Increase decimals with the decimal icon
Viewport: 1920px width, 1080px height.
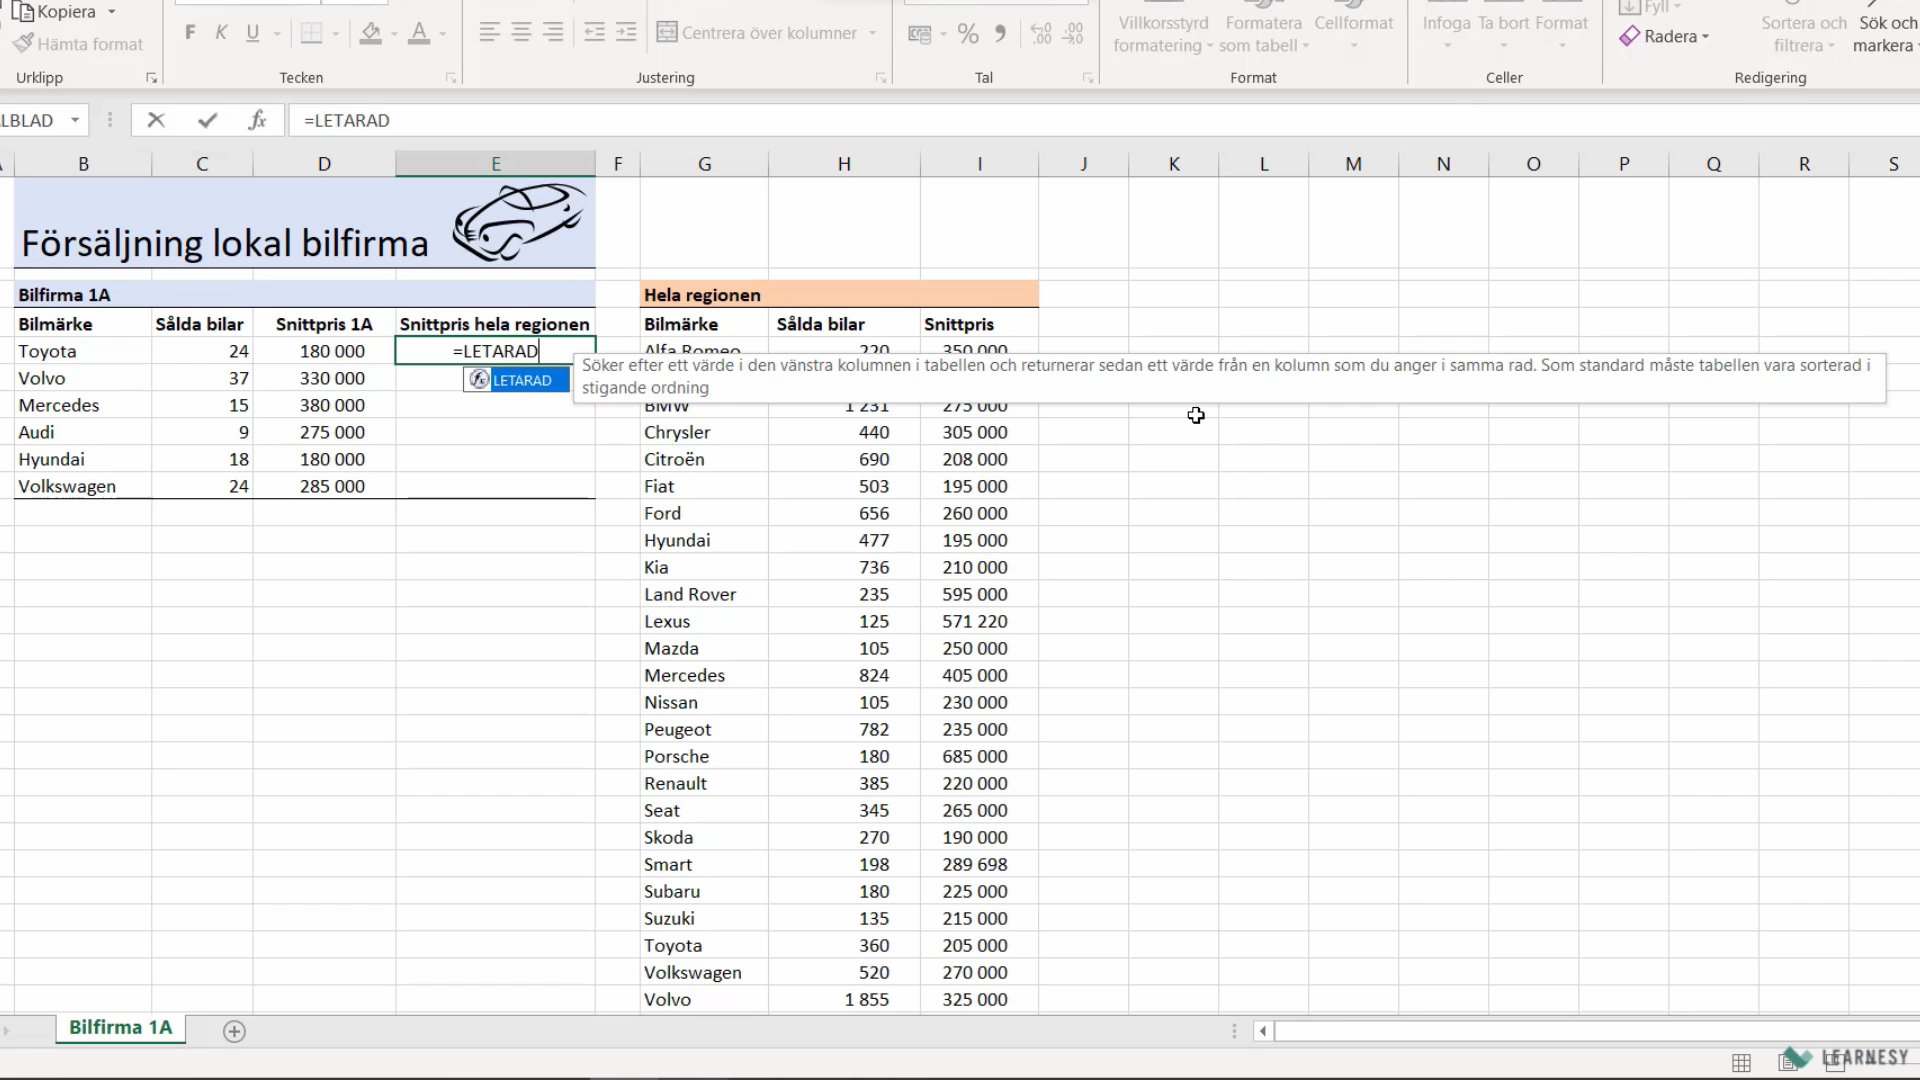click(1040, 33)
